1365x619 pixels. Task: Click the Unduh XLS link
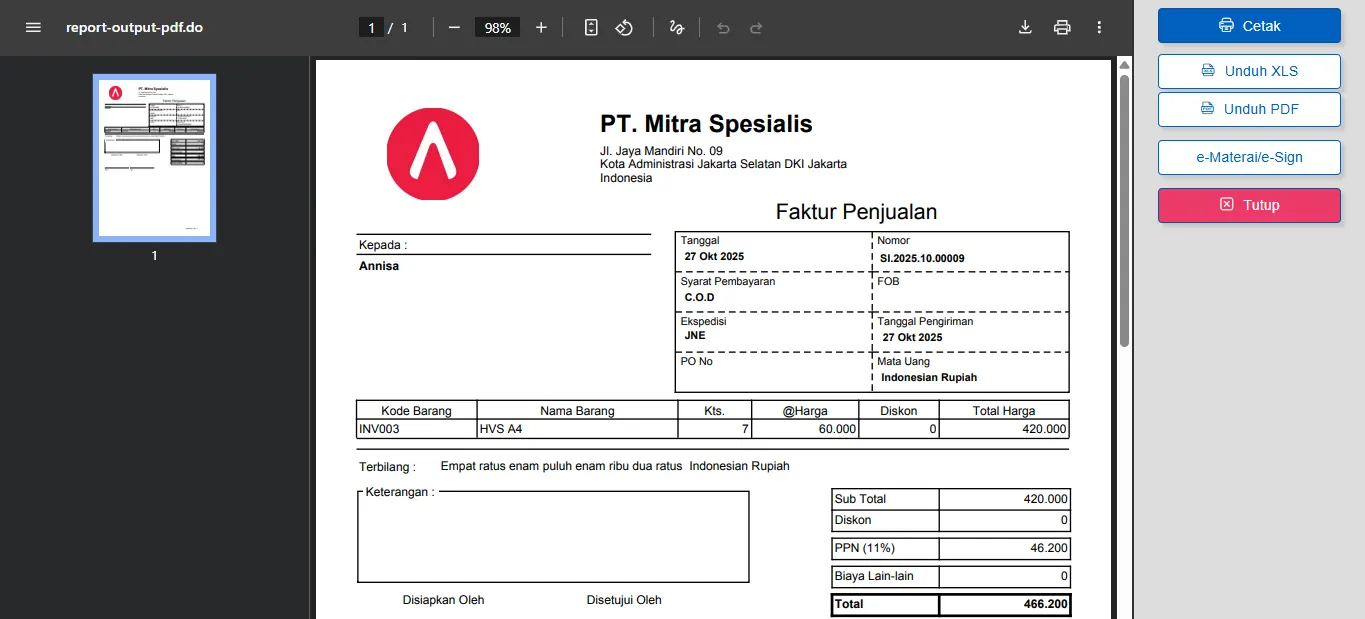(1248, 71)
